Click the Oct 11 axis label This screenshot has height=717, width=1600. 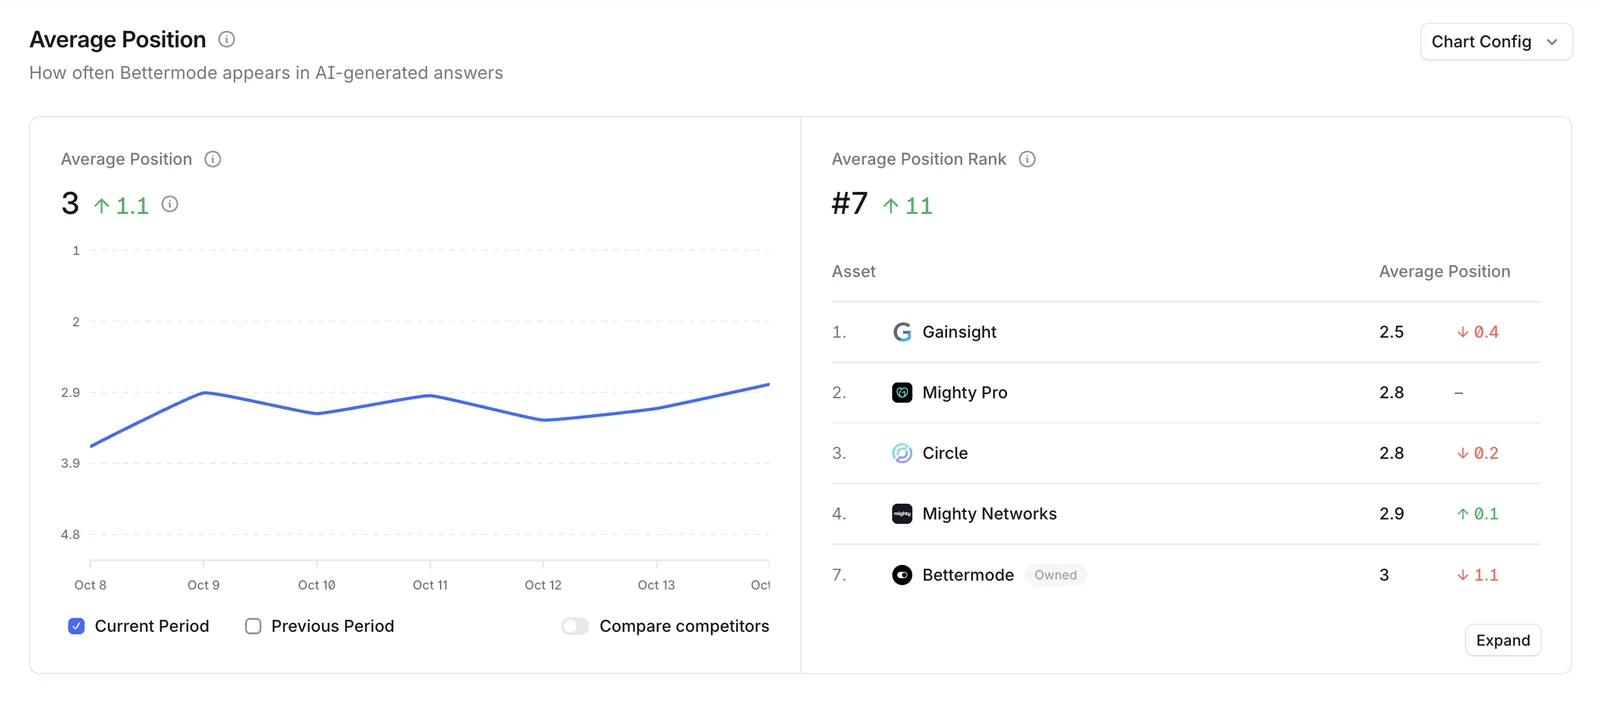pyautogui.click(x=430, y=585)
